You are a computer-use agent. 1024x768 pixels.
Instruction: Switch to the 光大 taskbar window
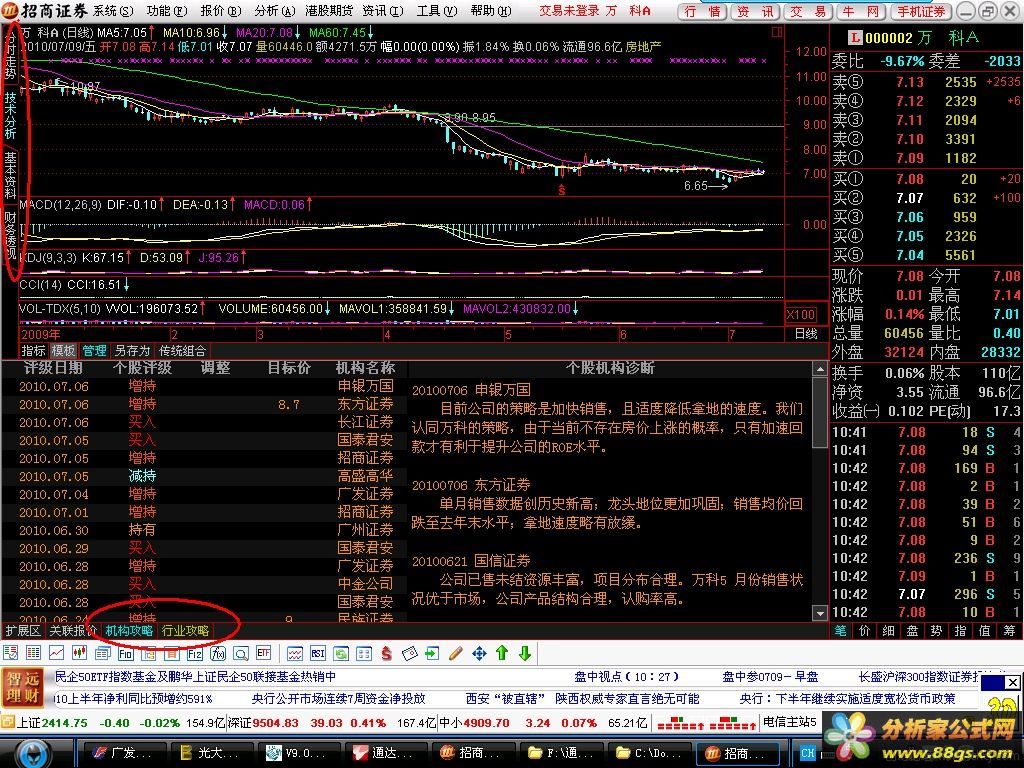point(210,753)
